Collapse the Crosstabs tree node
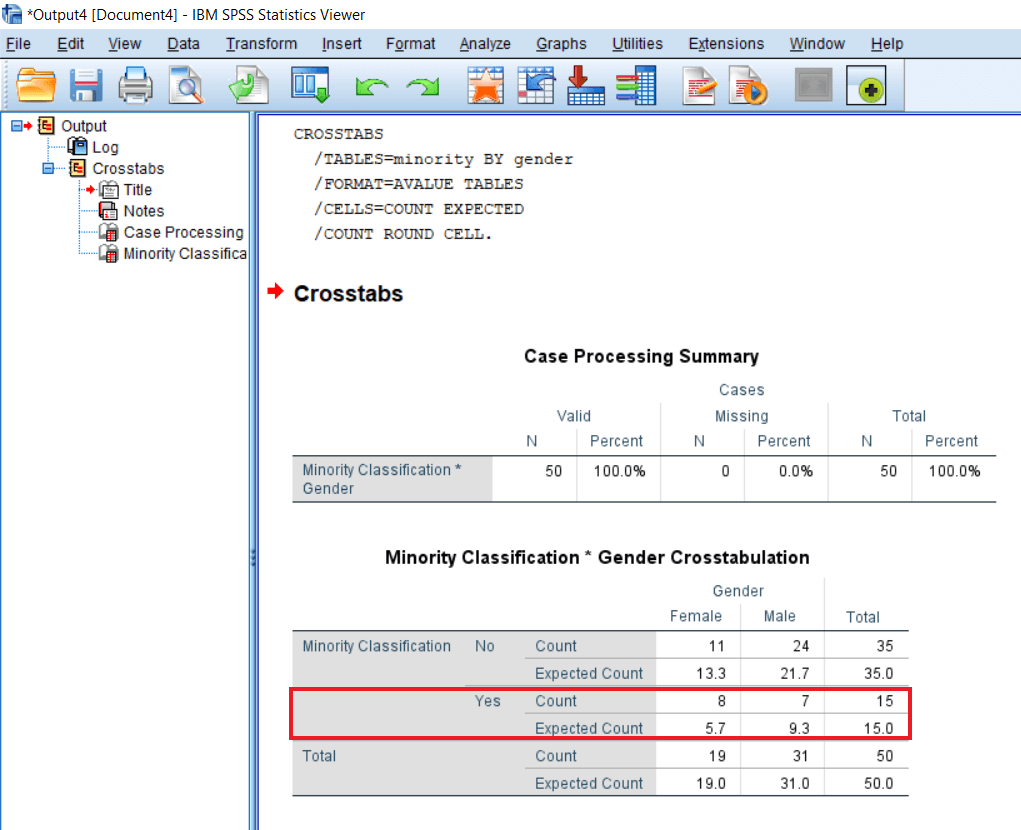 point(48,169)
